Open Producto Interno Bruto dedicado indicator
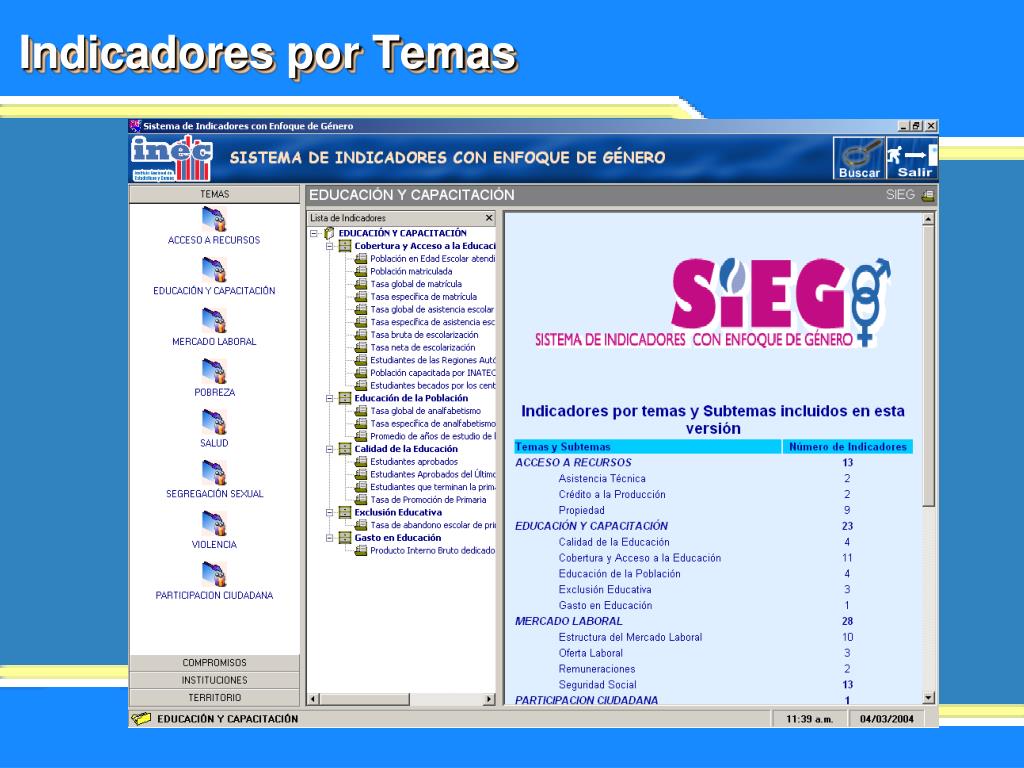This screenshot has height=768, width=1024. coord(432,551)
